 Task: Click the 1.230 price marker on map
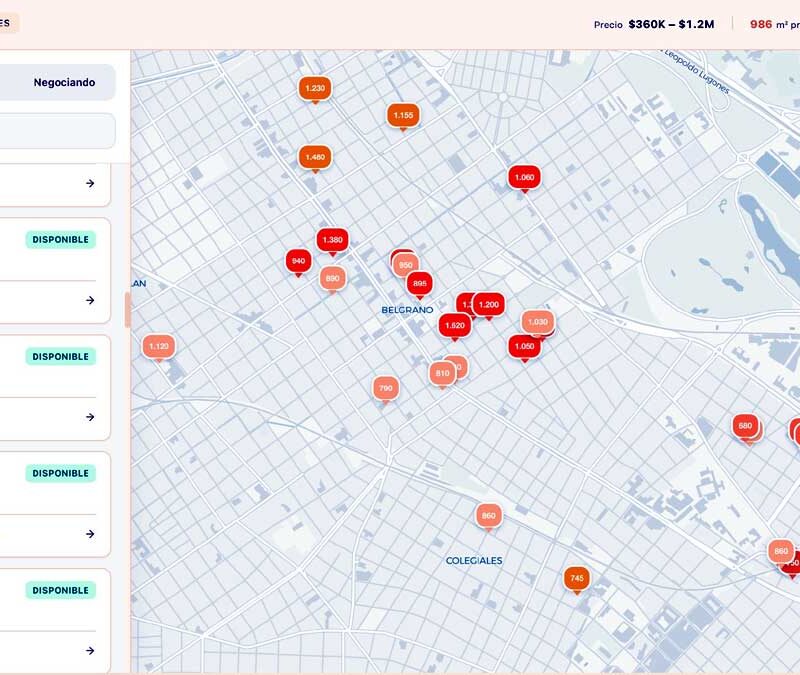pyautogui.click(x=314, y=89)
